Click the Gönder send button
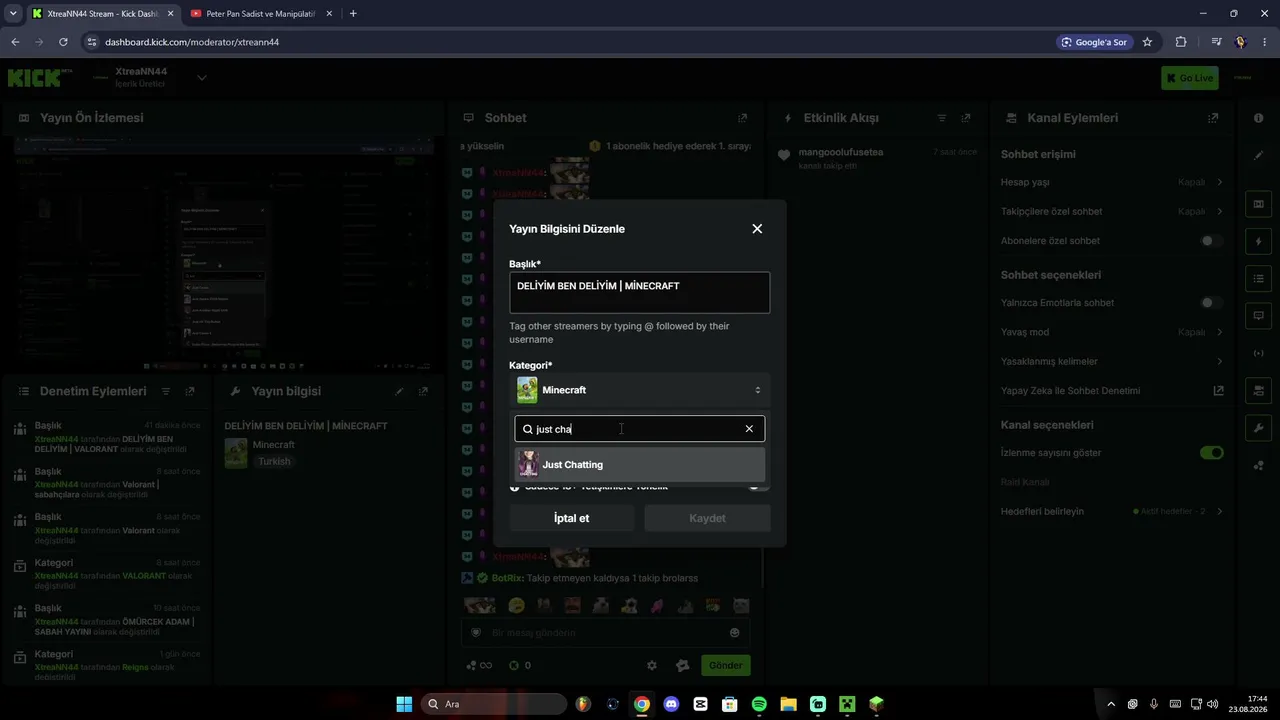 (x=726, y=665)
